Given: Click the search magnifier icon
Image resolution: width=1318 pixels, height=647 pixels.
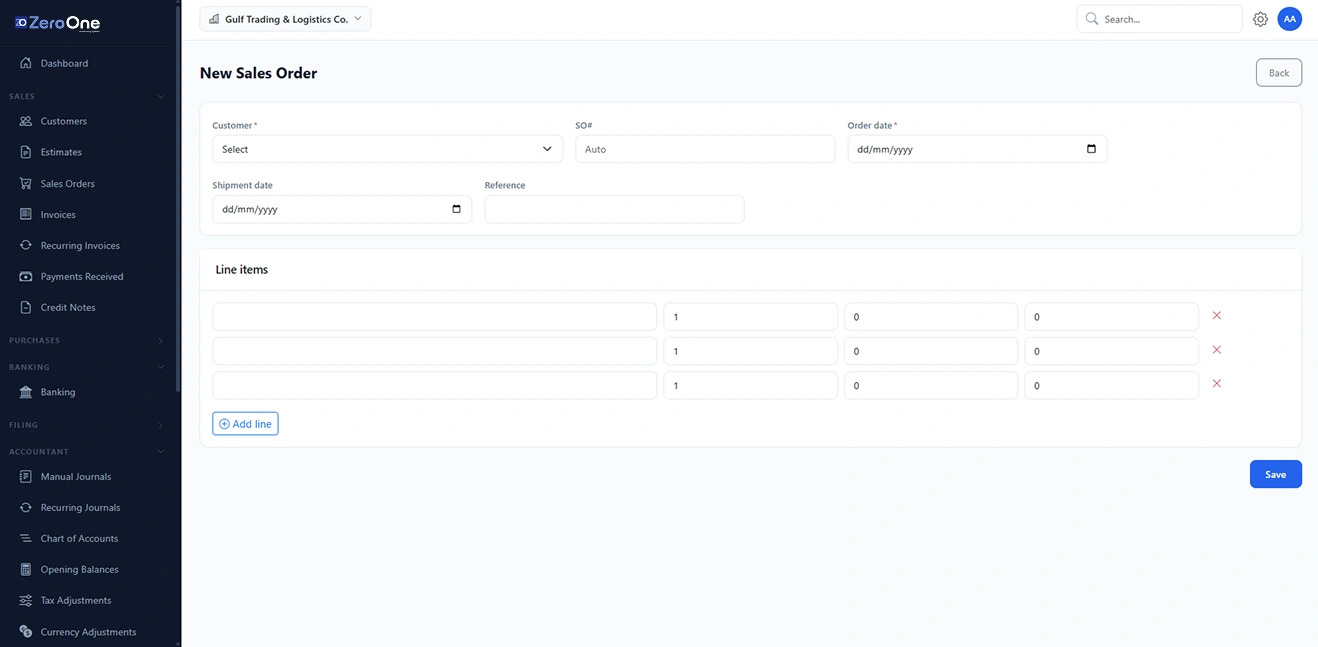Looking at the screenshot, I should [1092, 19].
